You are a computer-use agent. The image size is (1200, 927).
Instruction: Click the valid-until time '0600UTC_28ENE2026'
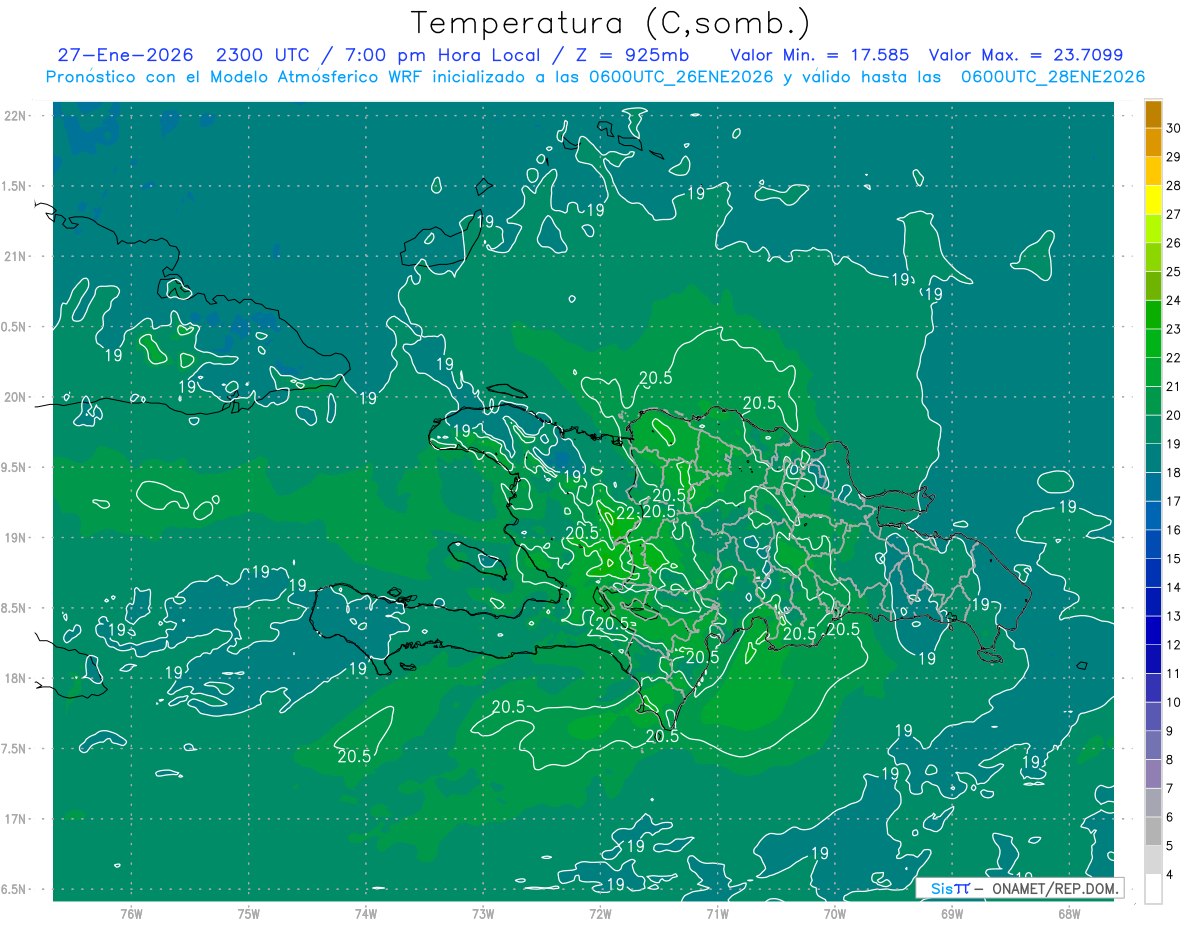(1052, 77)
